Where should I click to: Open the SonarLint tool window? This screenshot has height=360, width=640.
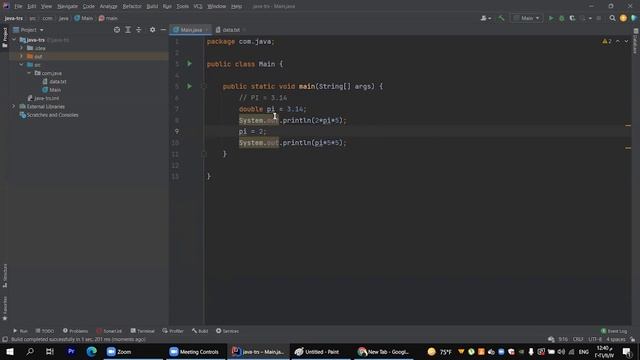point(109,331)
